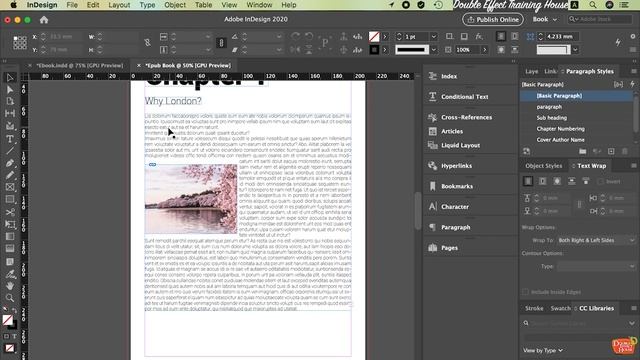Switch to the Object Styles tab
This screenshot has width=640, height=360.
coord(543,166)
